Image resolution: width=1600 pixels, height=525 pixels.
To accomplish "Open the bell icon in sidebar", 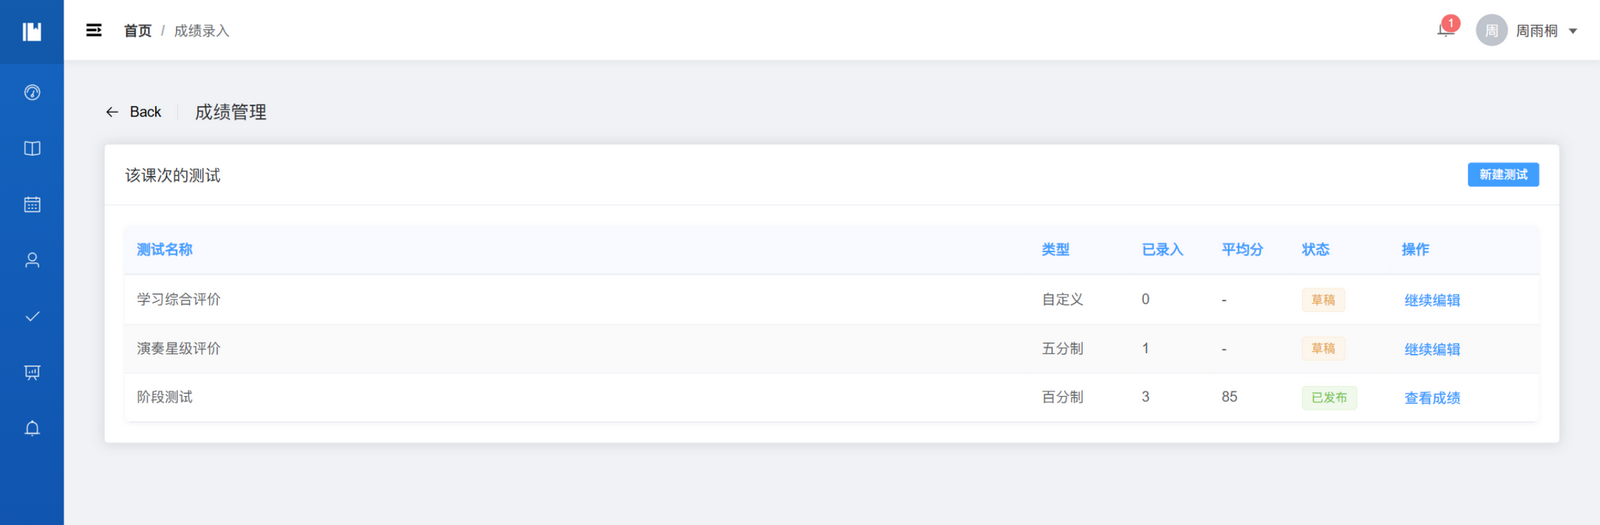I will [32, 429].
